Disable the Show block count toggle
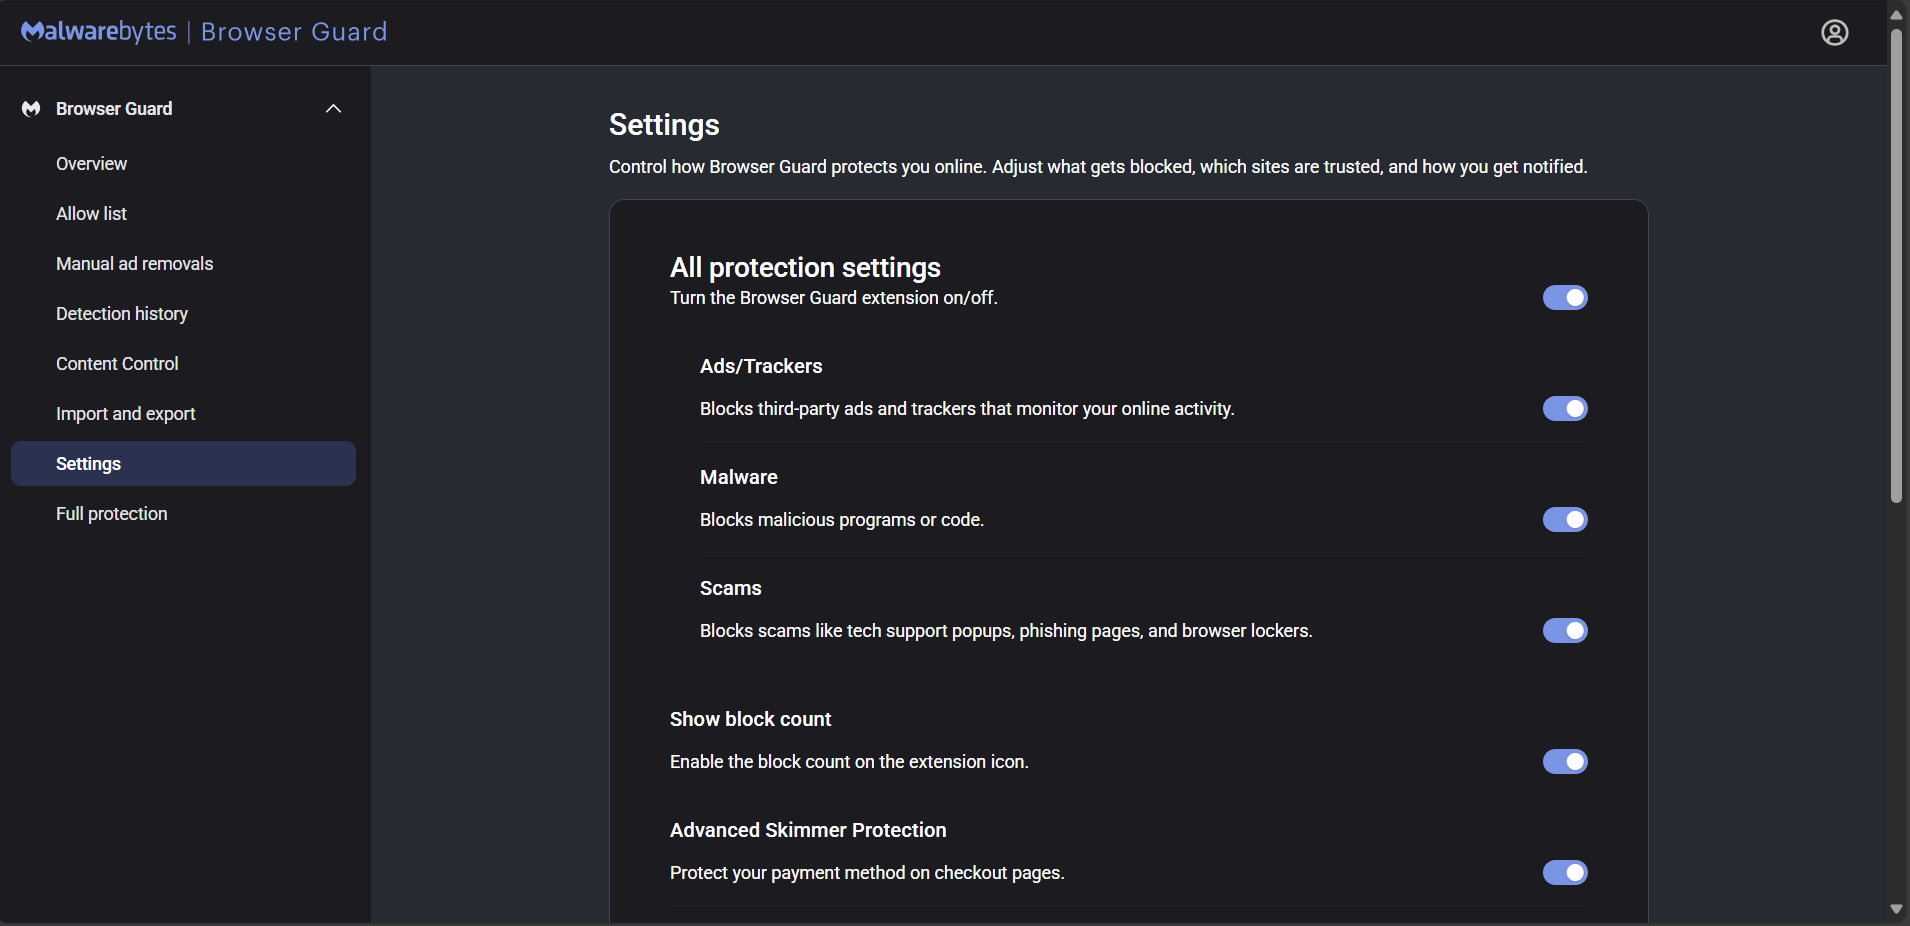1910x926 pixels. 1564,762
